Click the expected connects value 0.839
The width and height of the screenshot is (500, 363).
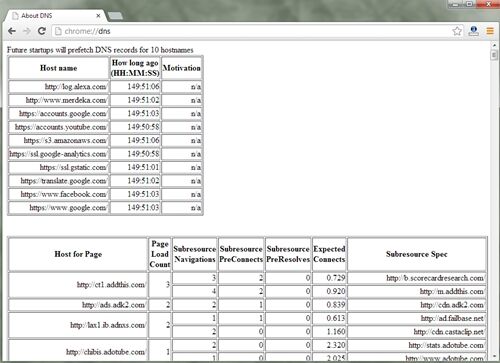pyautogui.click(x=329, y=305)
